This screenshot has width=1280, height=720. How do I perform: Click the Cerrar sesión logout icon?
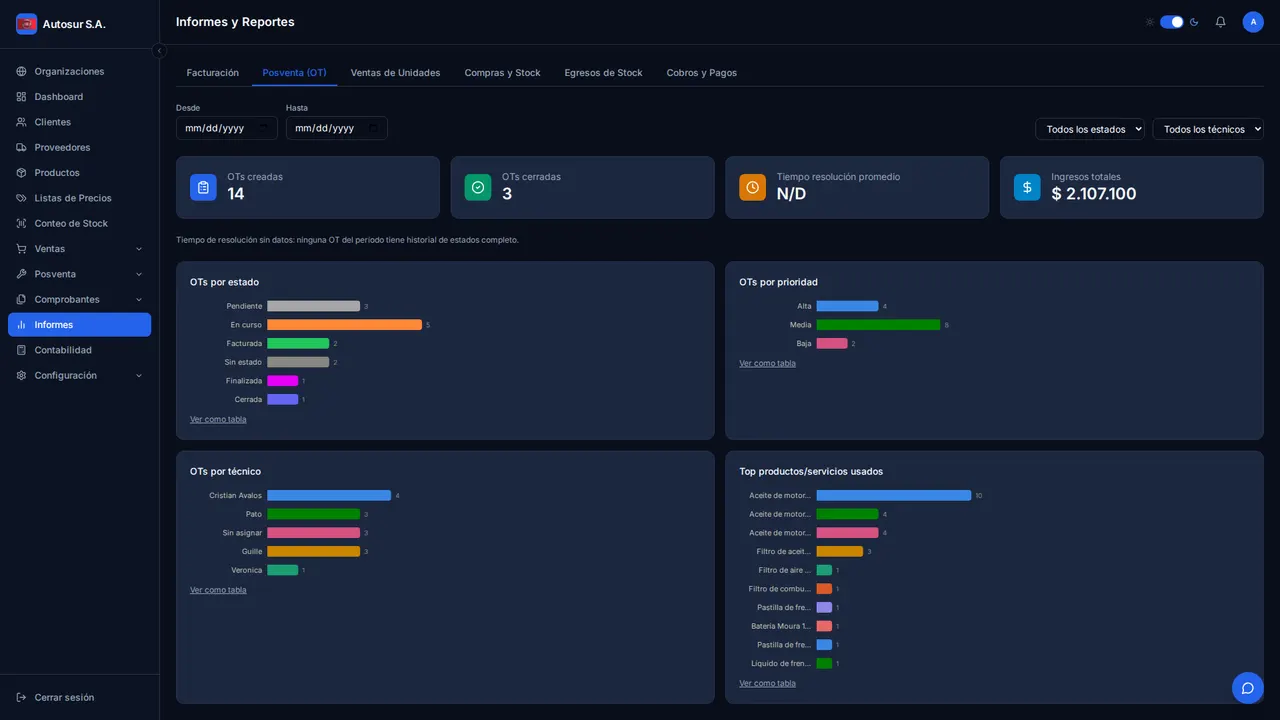coord(21,697)
